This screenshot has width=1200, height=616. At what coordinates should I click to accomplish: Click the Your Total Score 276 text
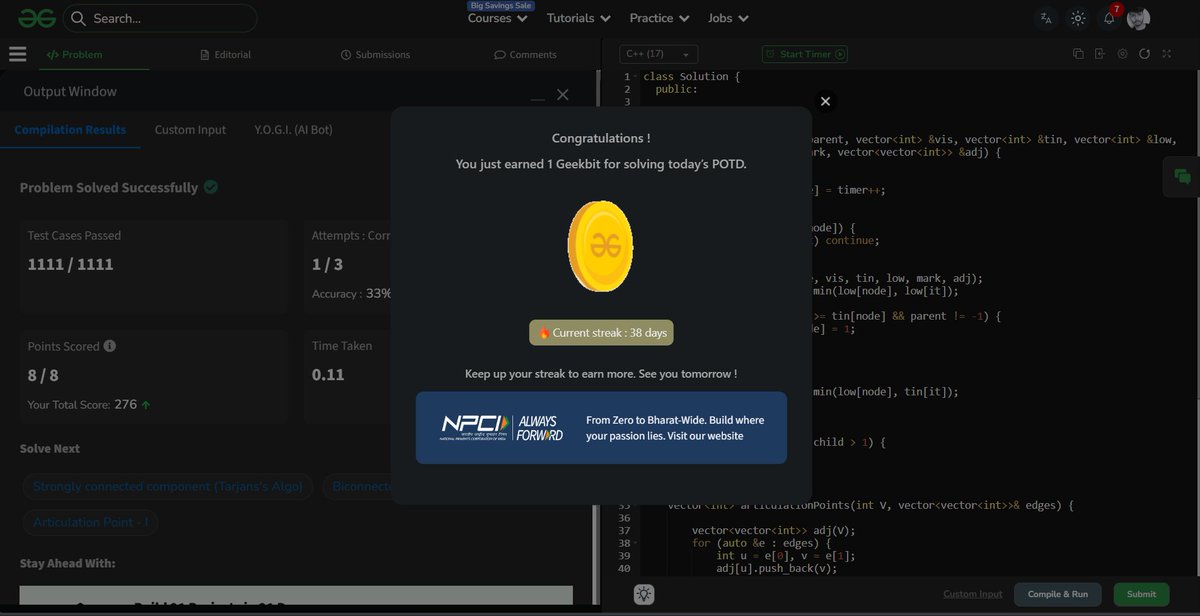tap(89, 405)
